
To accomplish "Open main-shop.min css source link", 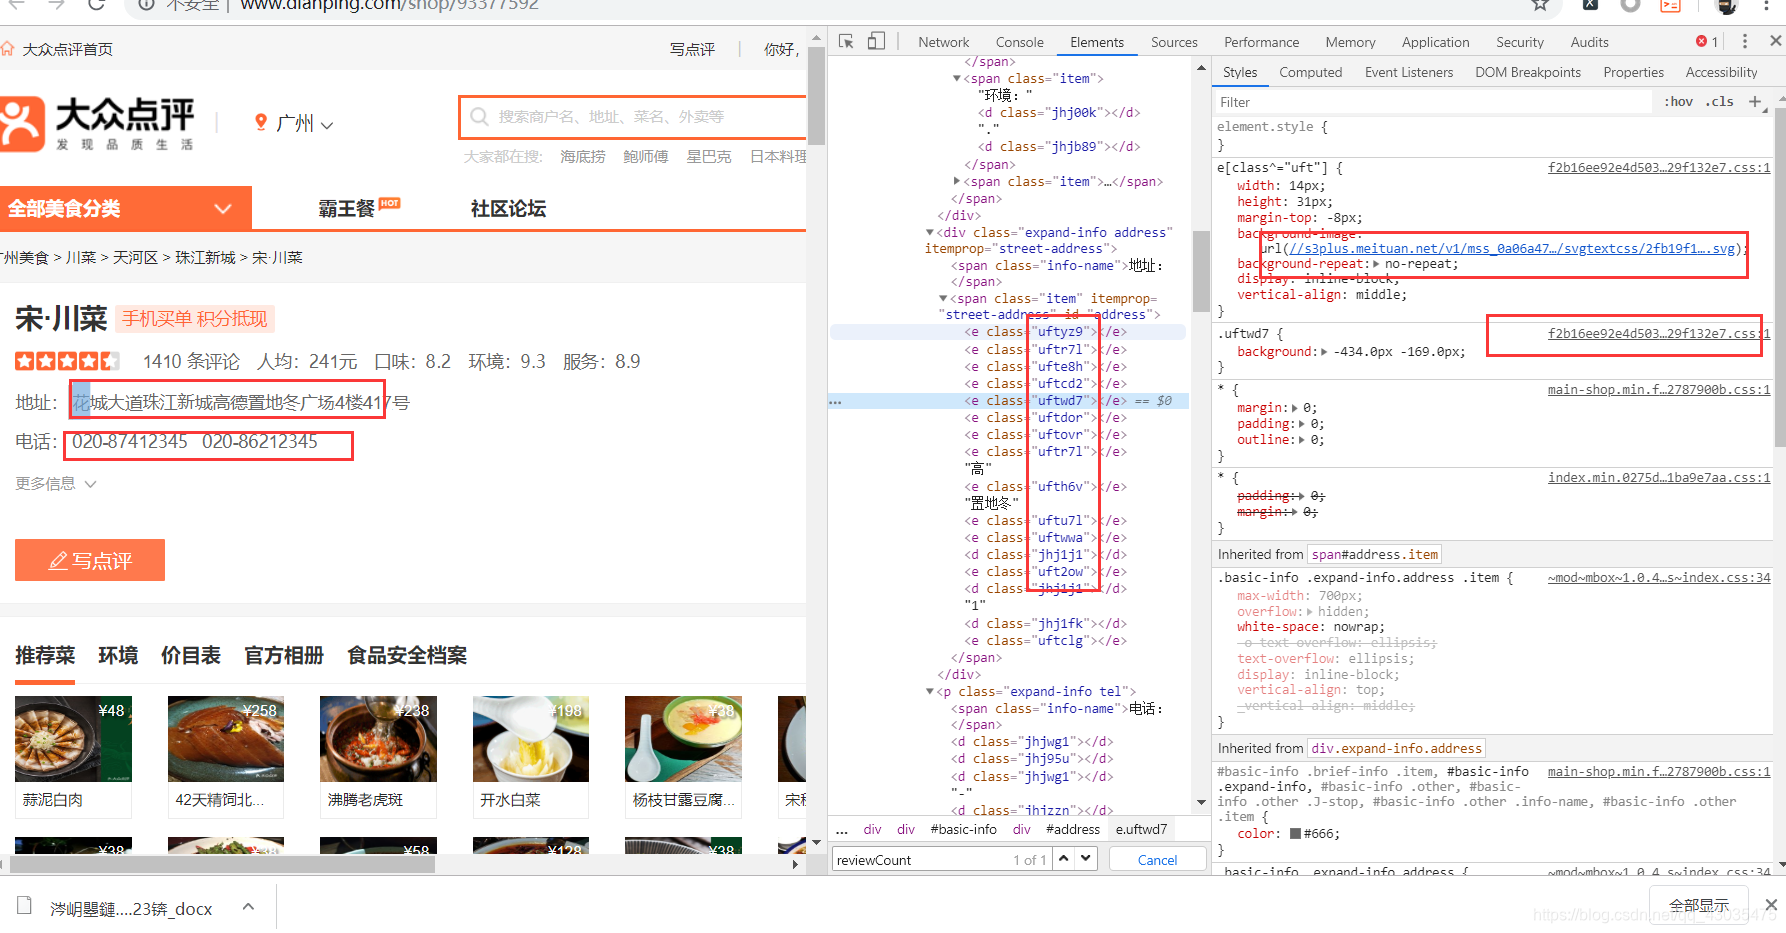I will (x=1658, y=389).
